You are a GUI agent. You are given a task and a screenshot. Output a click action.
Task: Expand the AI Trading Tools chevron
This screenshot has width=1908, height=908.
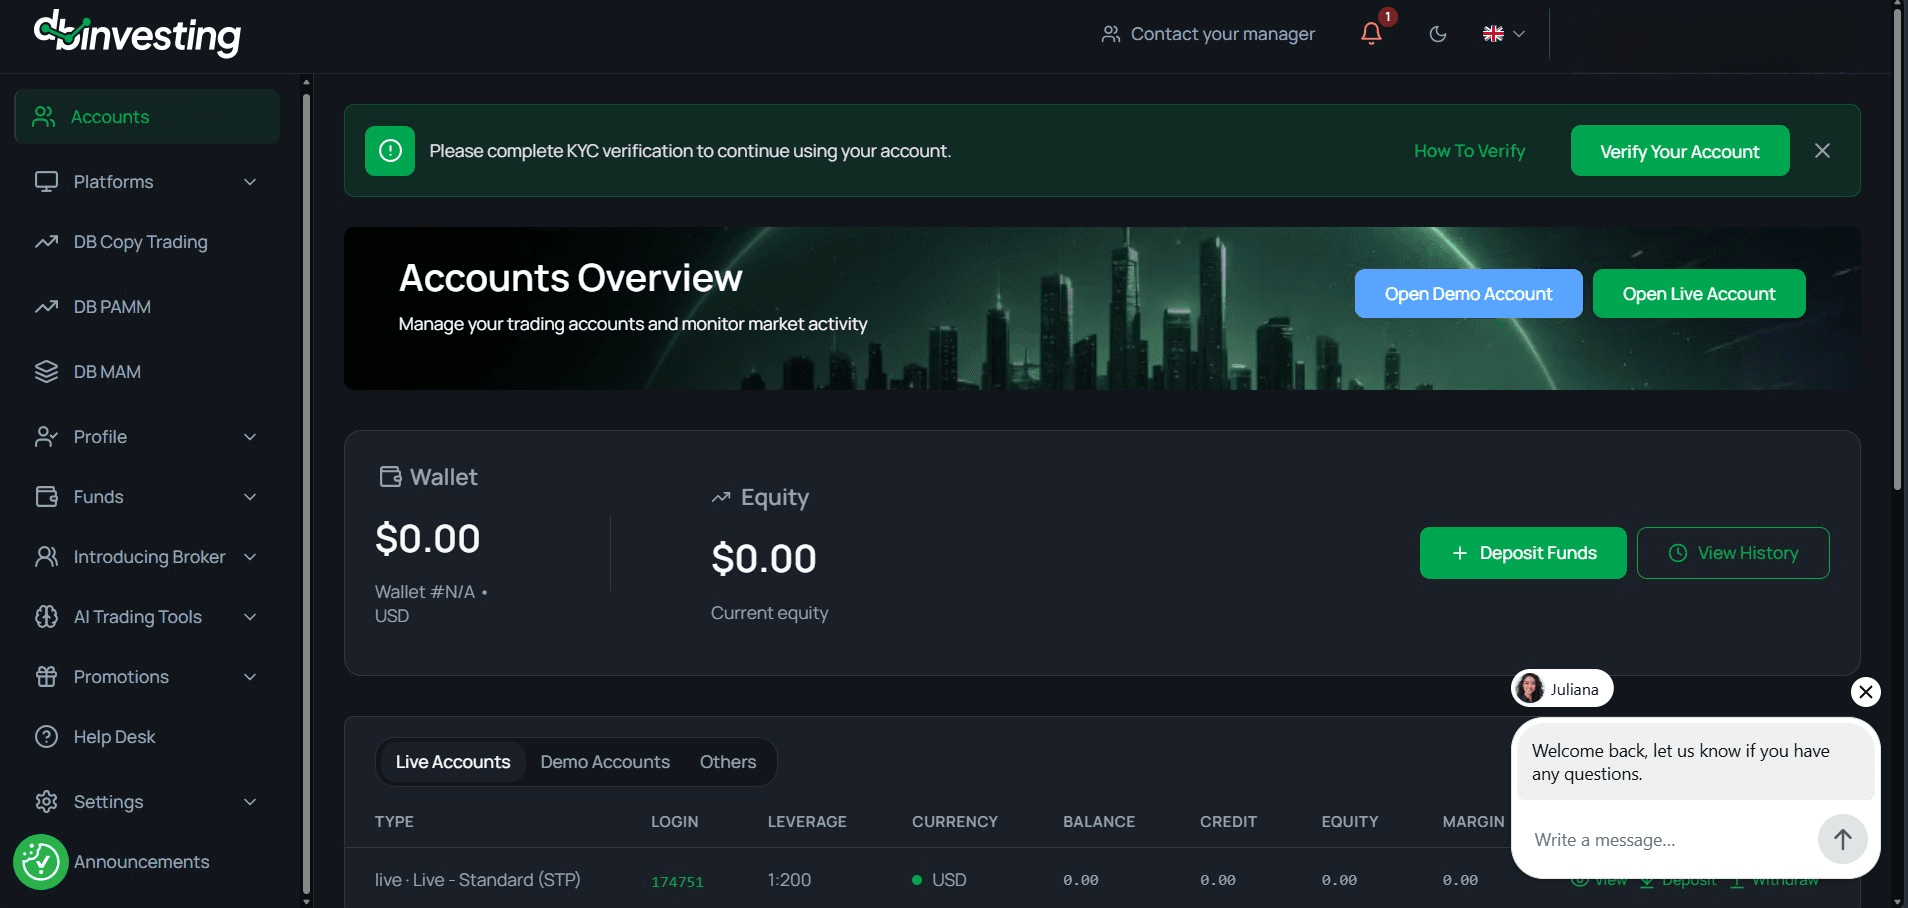point(250,617)
